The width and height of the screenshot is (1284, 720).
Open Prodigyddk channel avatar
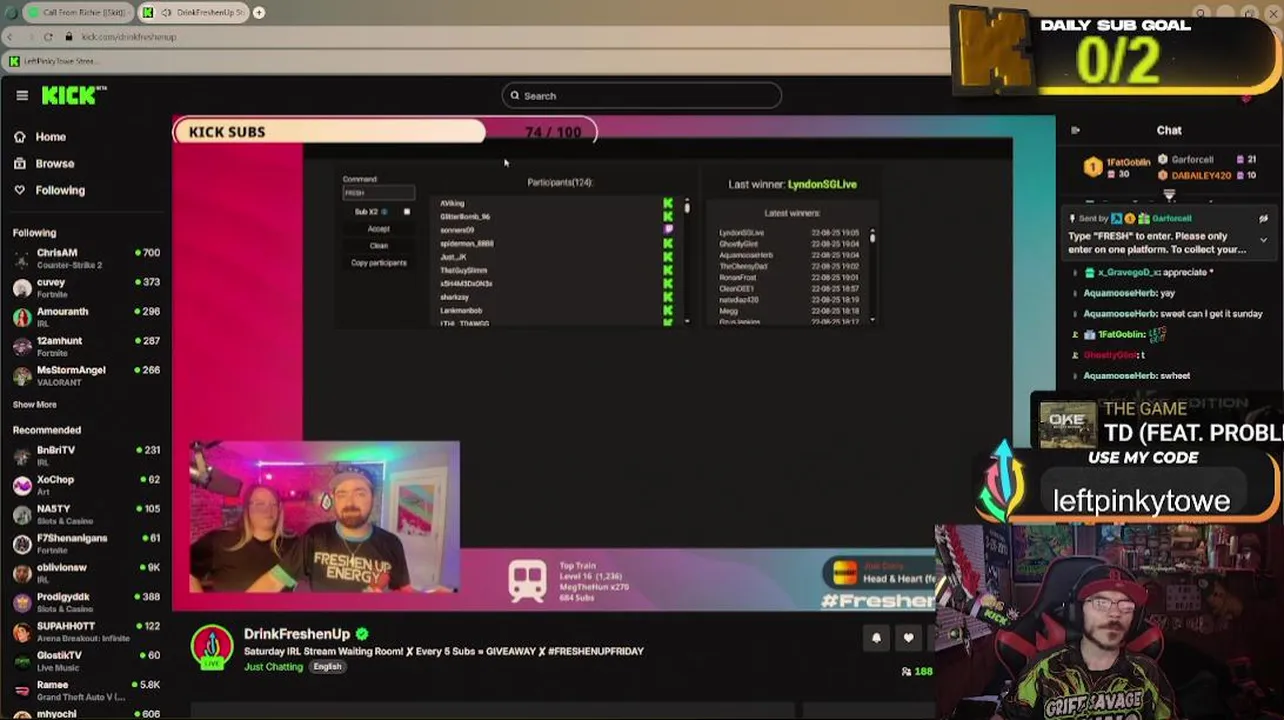point(22,602)
